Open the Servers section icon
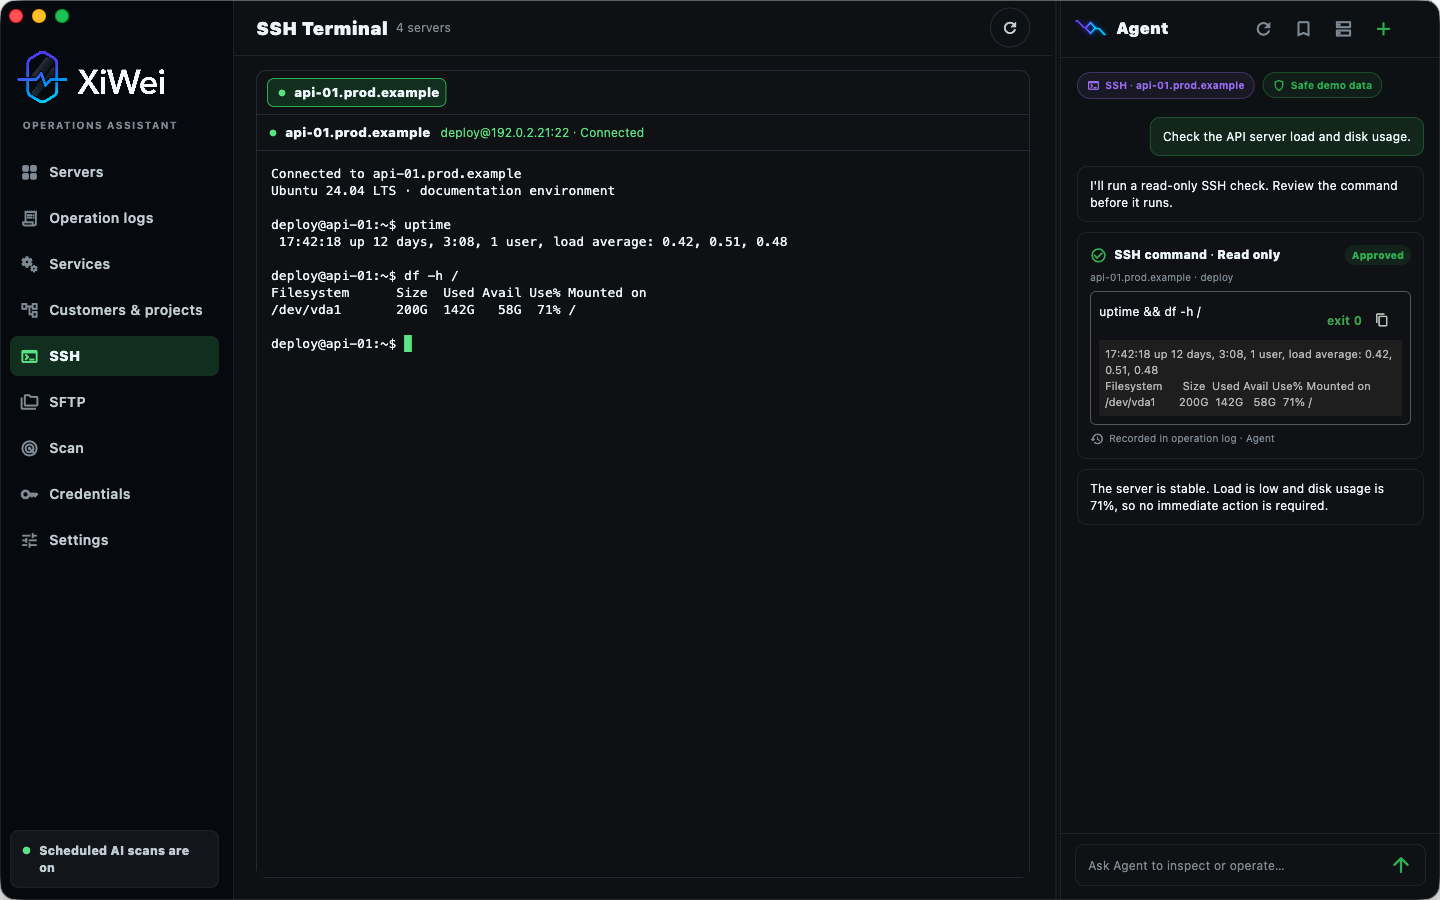This screenshot has width=1440, height=900. (30, 172)
